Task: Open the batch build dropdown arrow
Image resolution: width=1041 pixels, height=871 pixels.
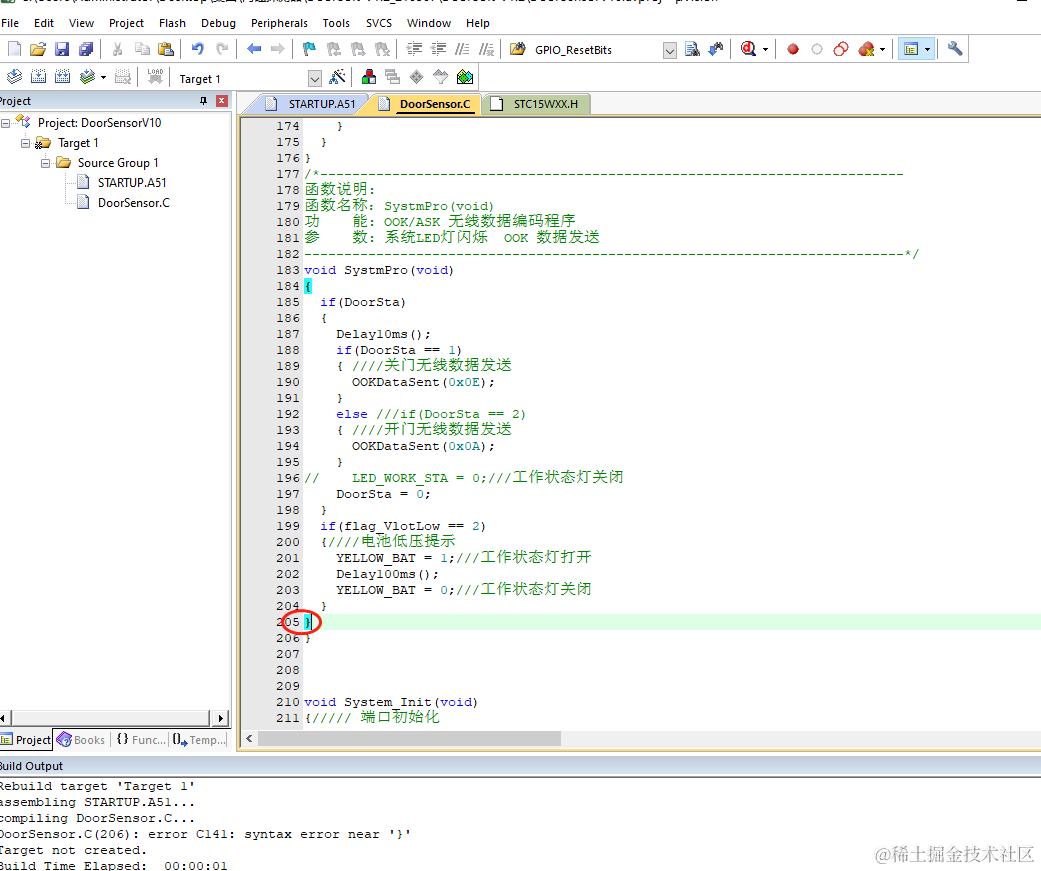Action: click(104, 77)
